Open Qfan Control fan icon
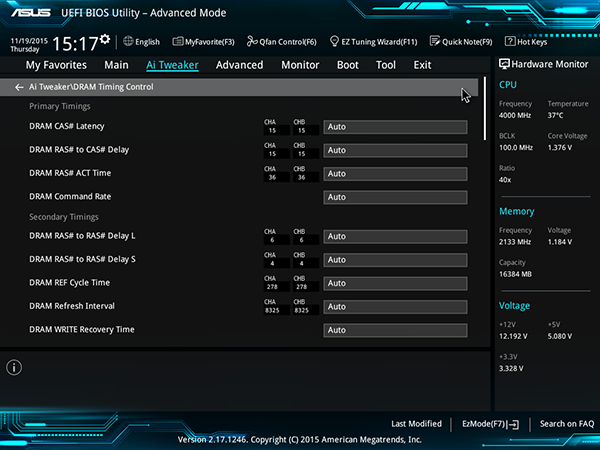The image size is (600, 450). point(252,41)
